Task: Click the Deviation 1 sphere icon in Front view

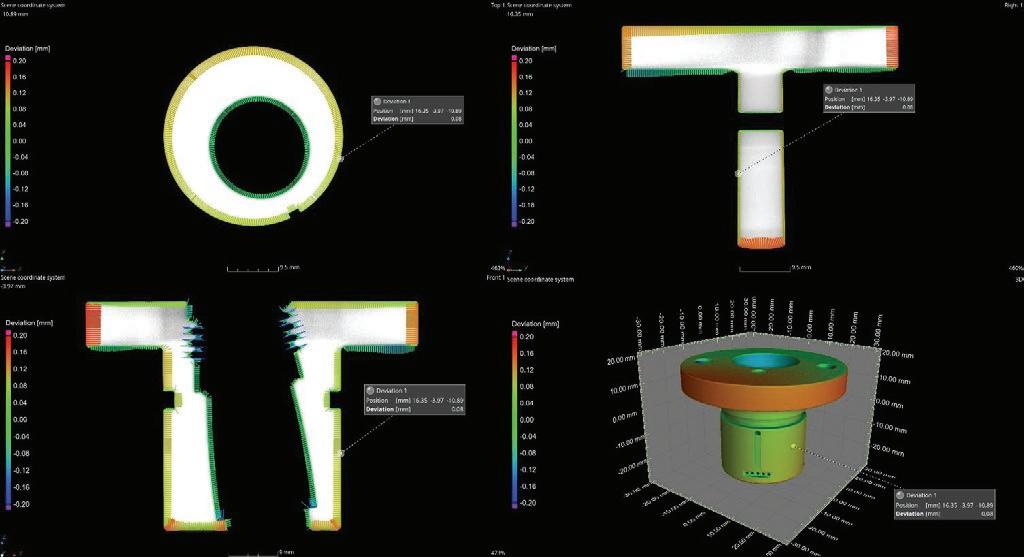Action: click(x=370, y=390)
